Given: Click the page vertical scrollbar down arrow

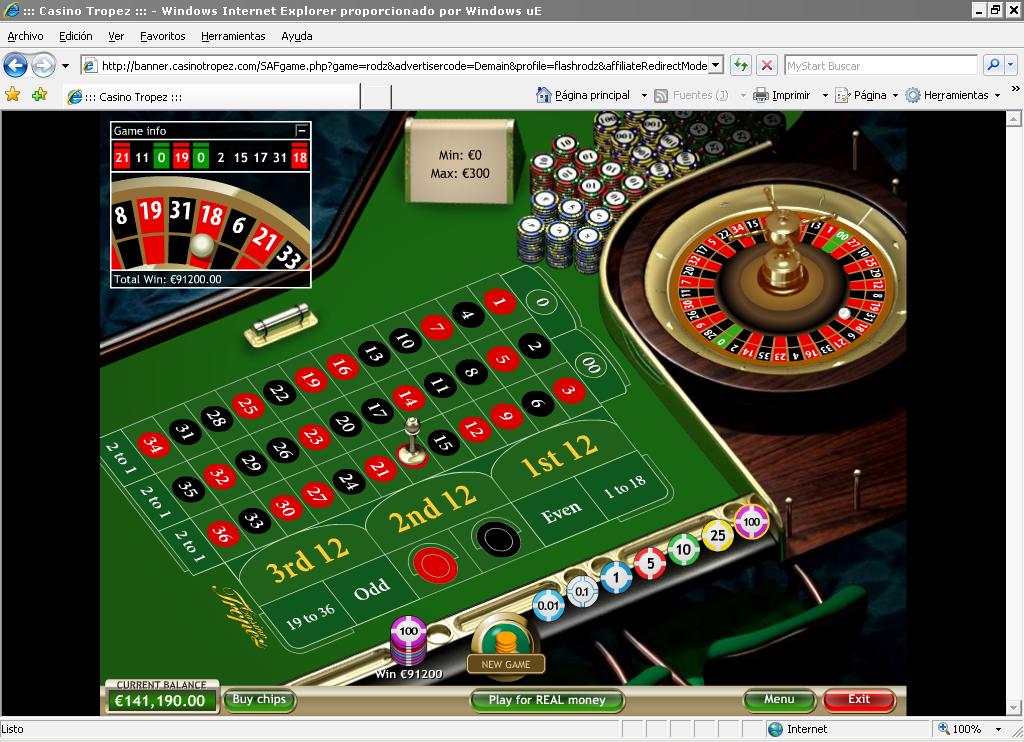Looking at the screenshot, I should tap(1014, 707).
